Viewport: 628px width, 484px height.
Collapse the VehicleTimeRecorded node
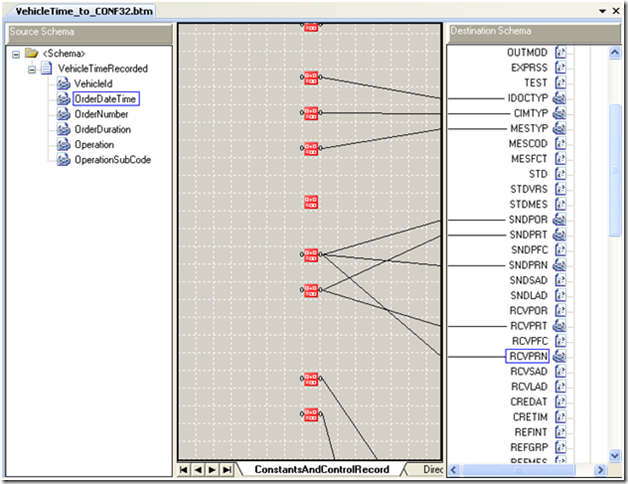(32, 70)
